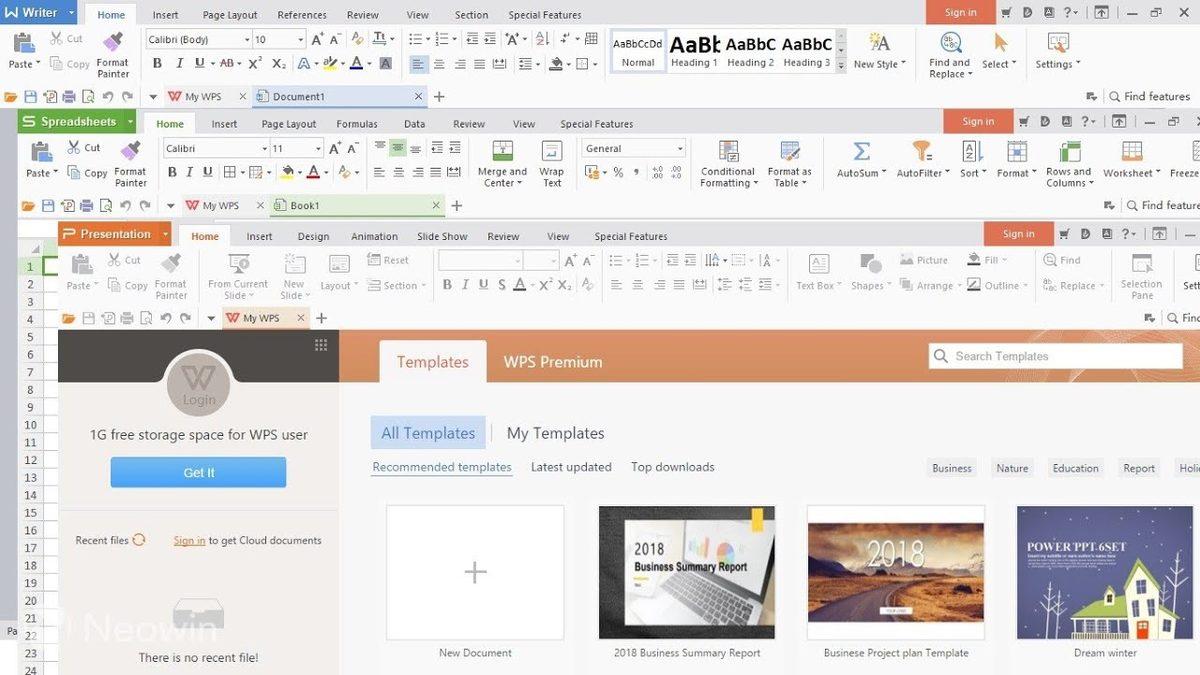Open Conditional Formatting in Spreadsheets
Viewport: 1200px width, 675px height.
pos(727,162)
